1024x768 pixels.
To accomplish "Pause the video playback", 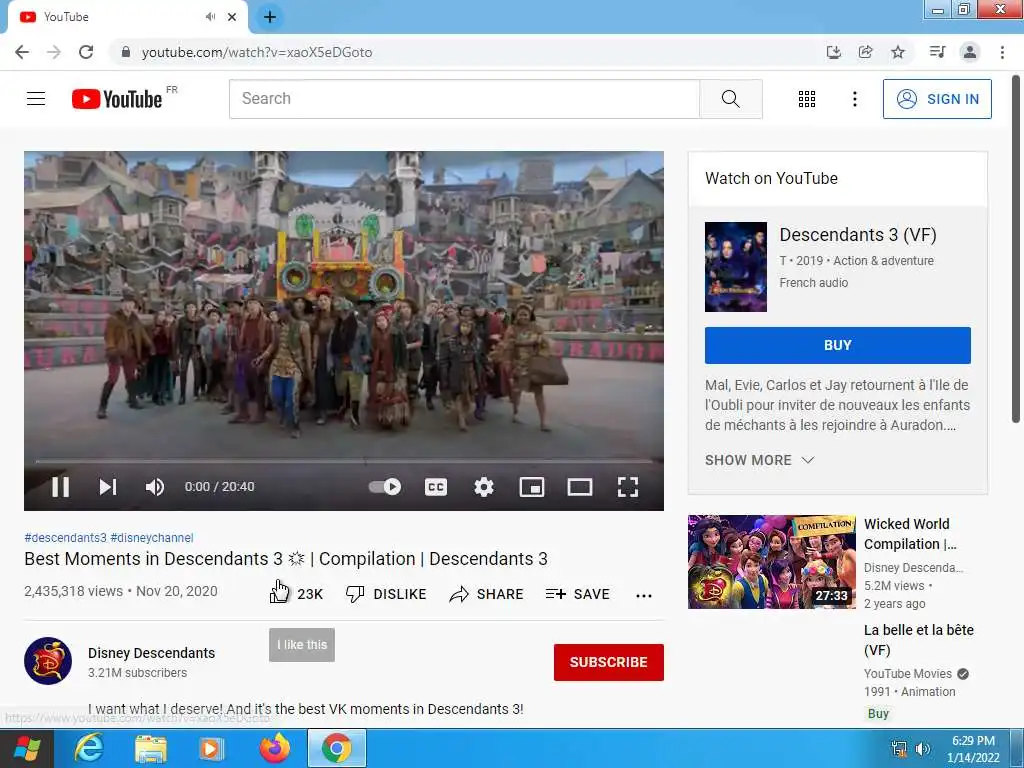I will [60, 487].
